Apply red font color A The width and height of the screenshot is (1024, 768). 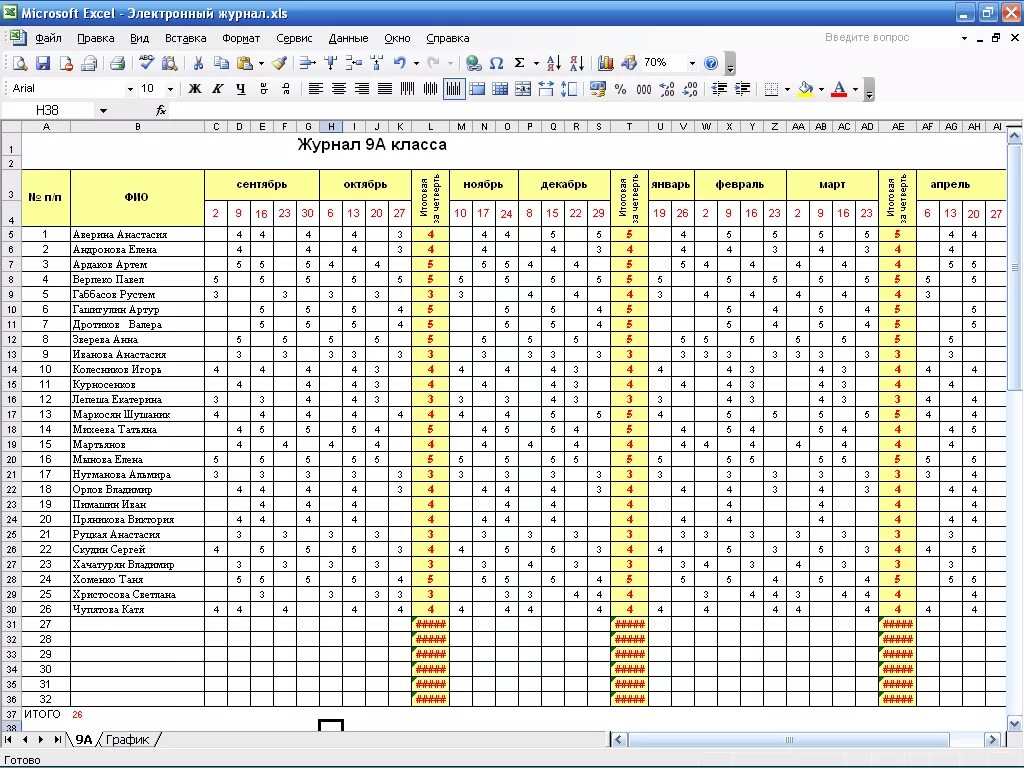[x=839, y=89]
